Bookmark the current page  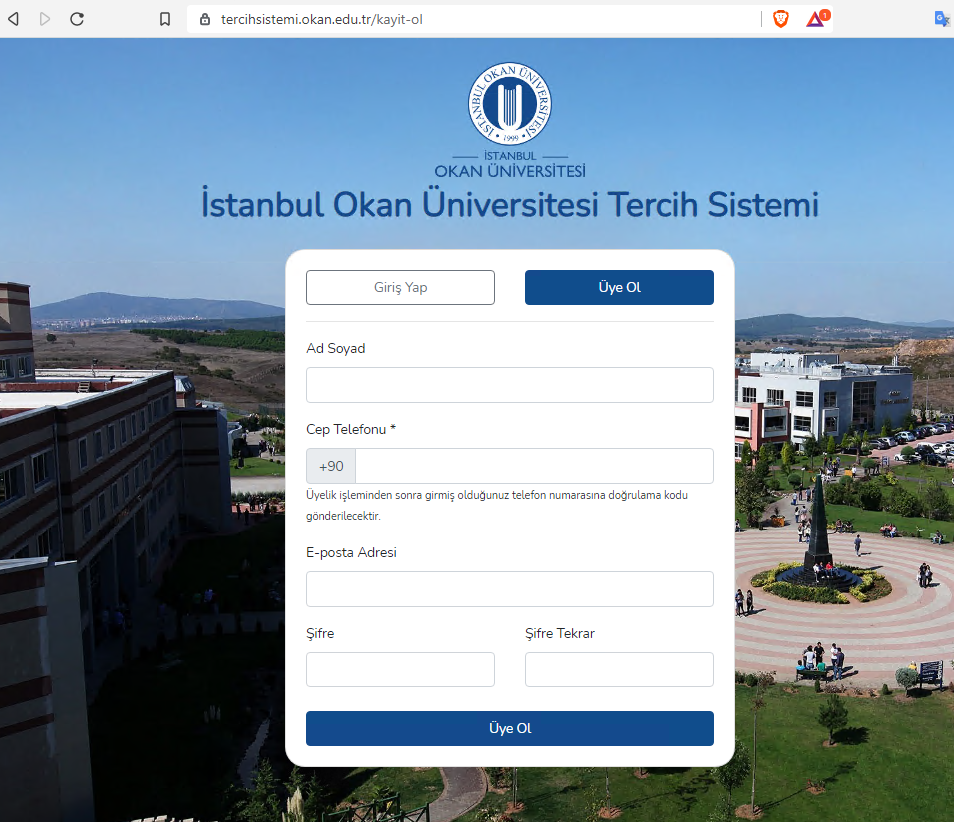166,18
